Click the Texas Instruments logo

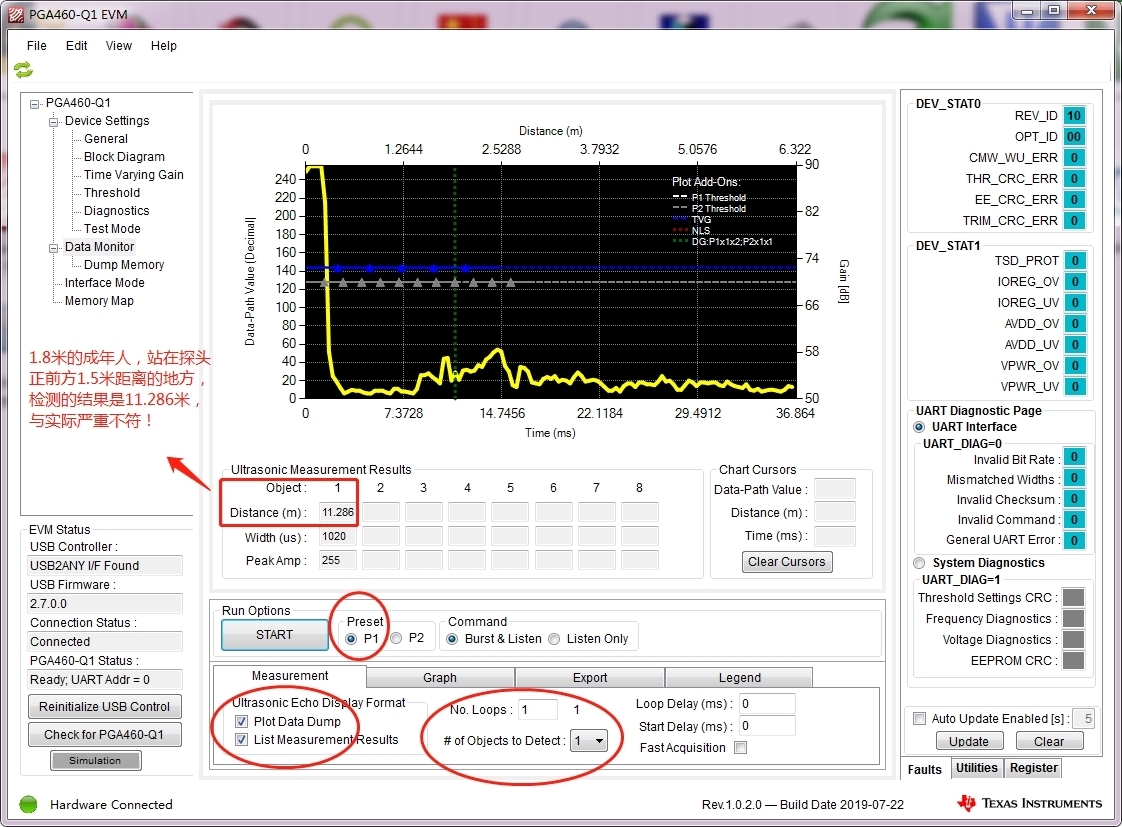(1030, 803)
